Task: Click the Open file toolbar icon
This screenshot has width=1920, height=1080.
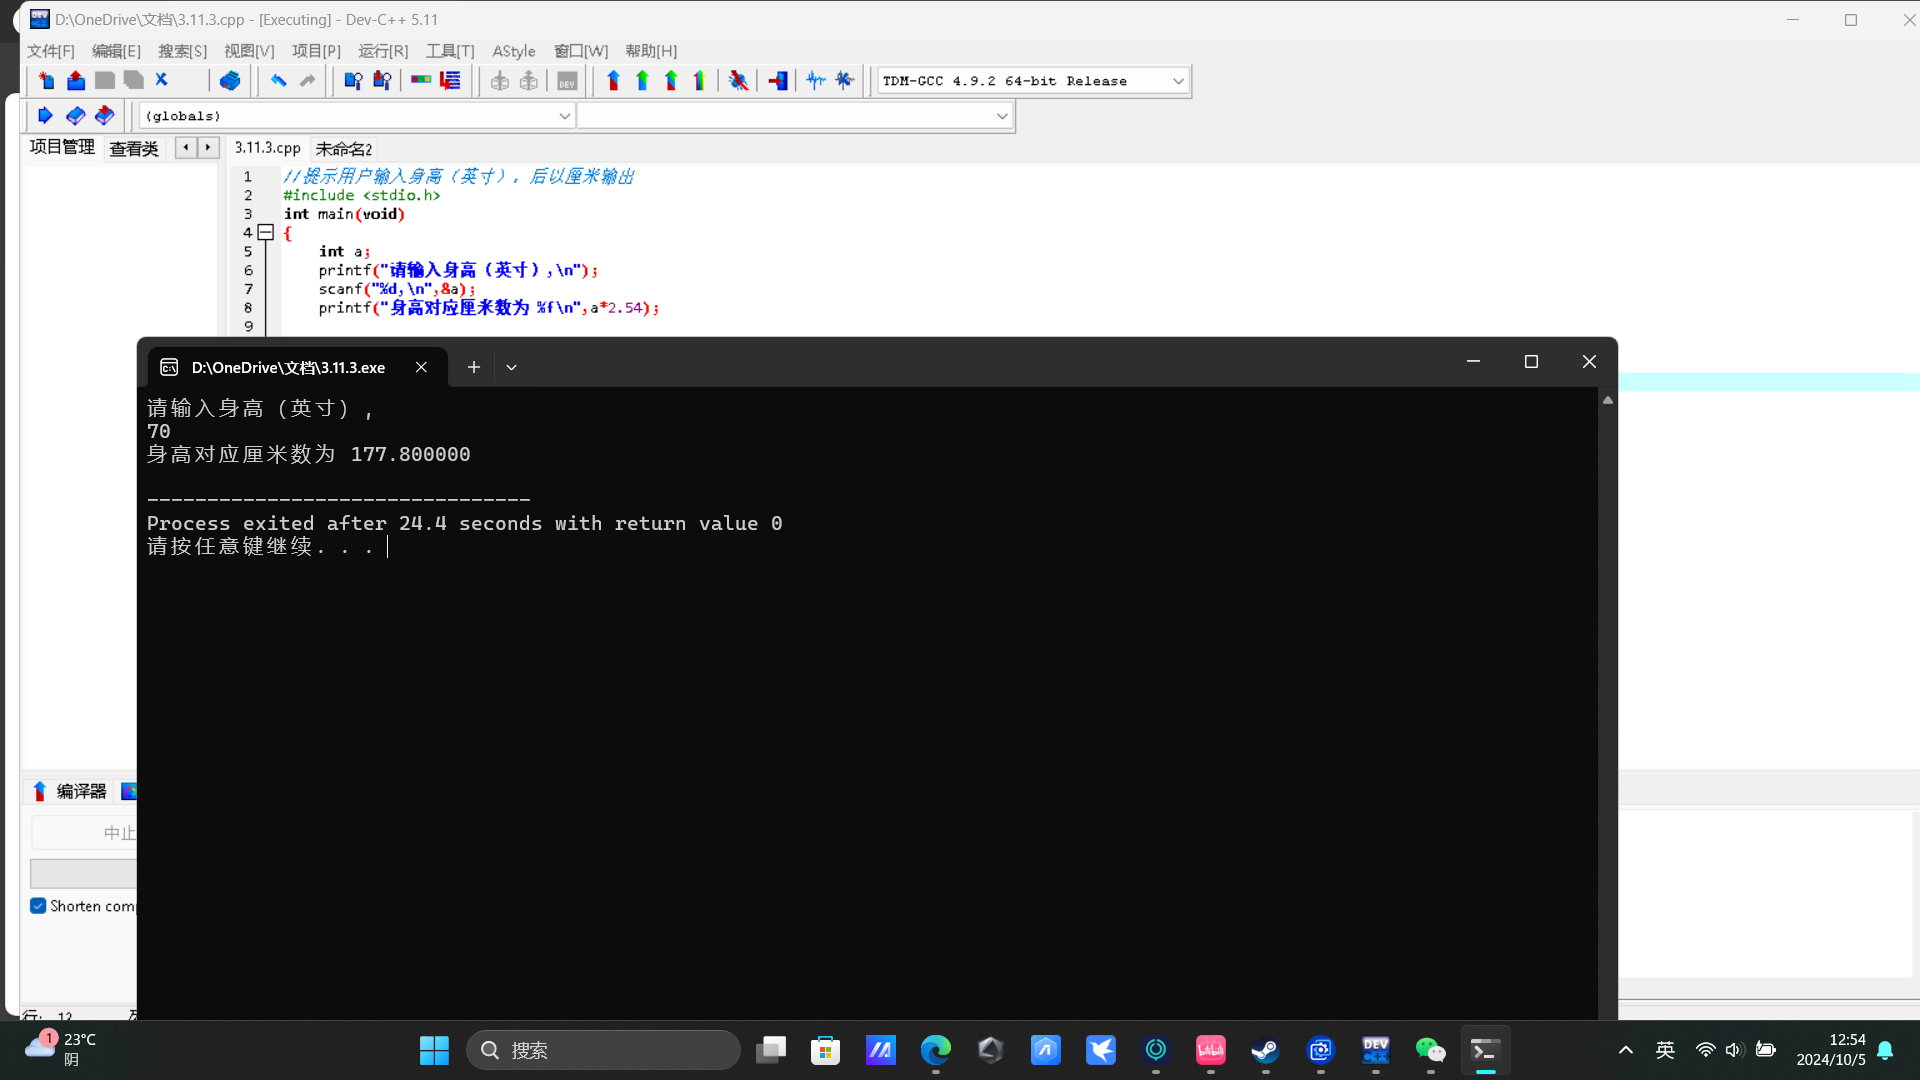Action: 76,81
